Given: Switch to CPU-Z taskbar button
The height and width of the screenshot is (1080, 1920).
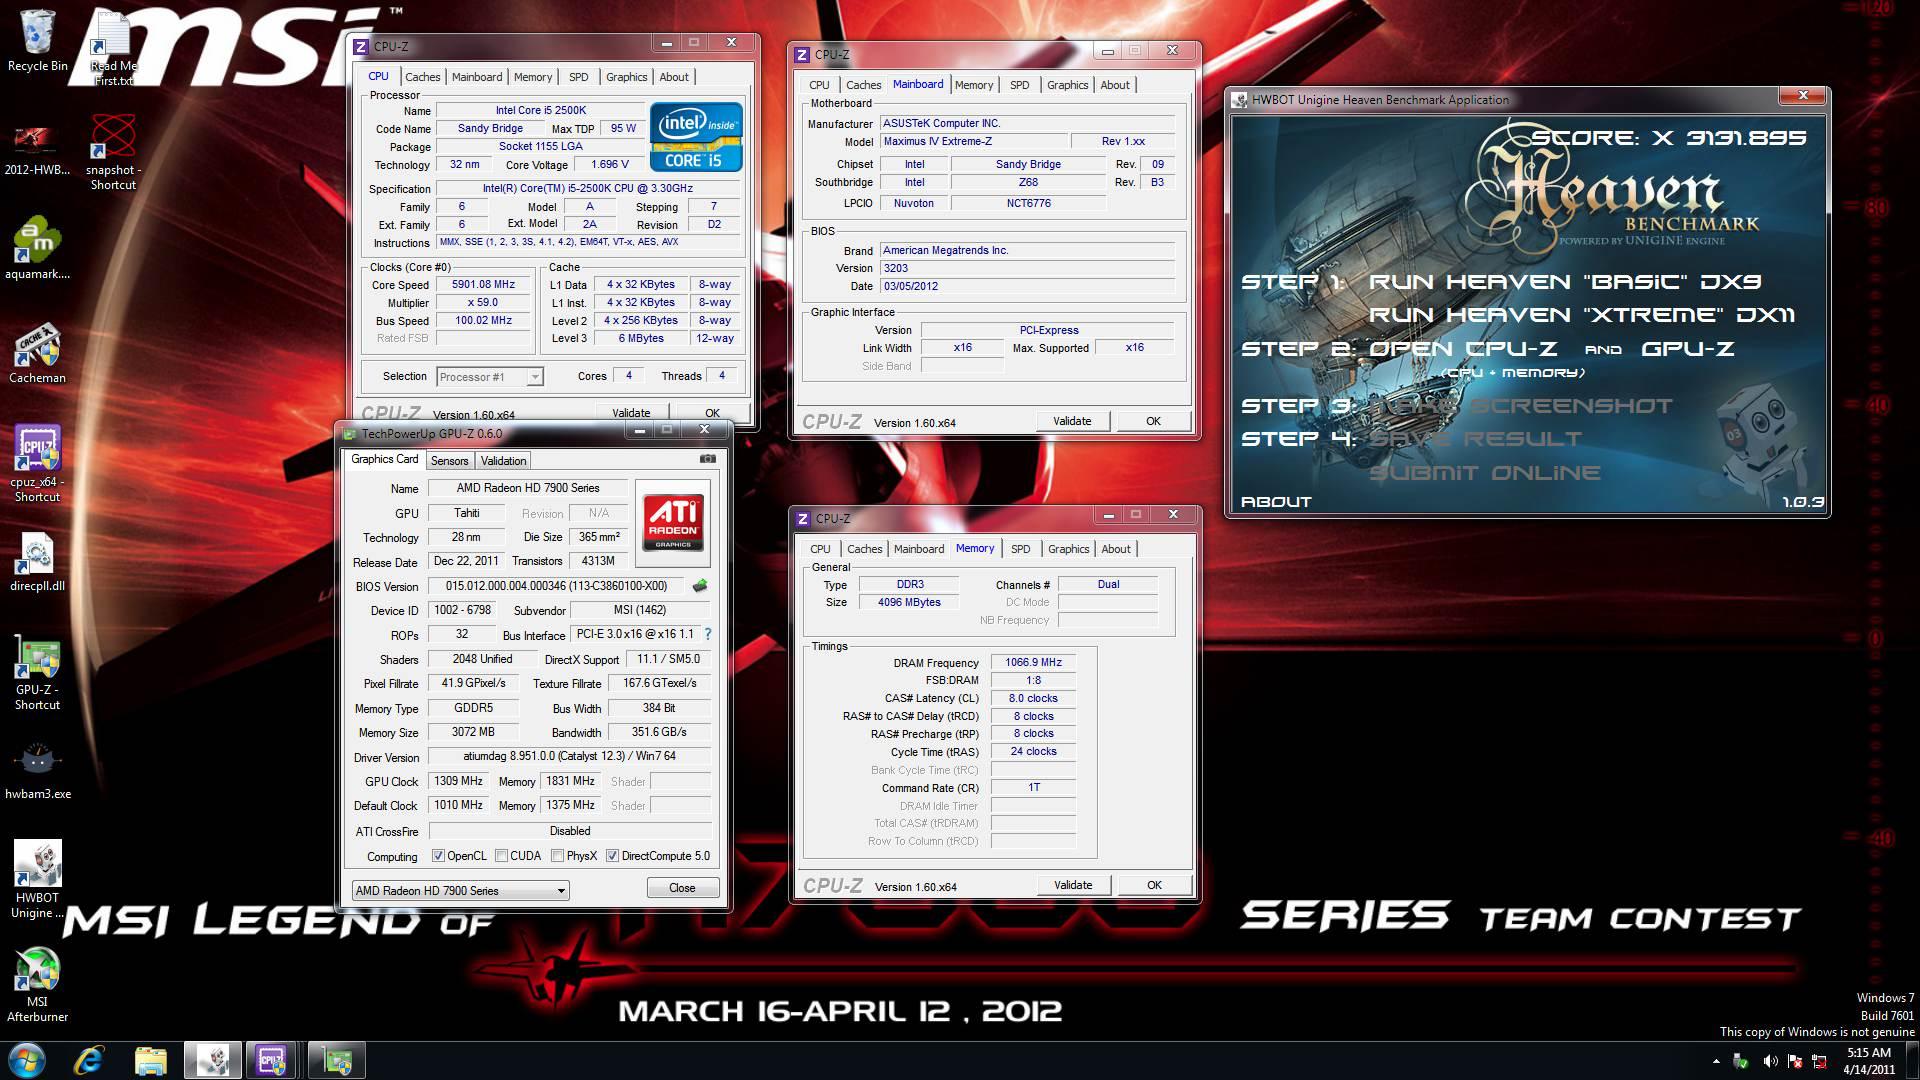Looking at the screenshot, I should click(x=272, y=1060).
